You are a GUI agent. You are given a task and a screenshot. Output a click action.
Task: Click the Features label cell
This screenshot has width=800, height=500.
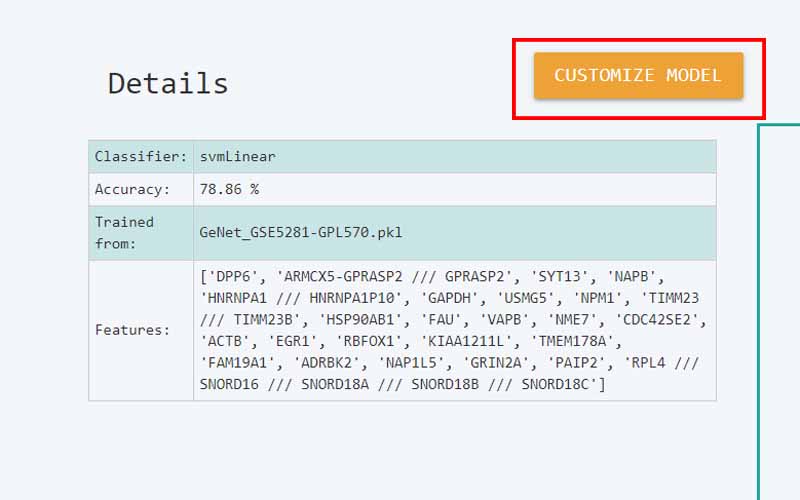click(132, 330)
